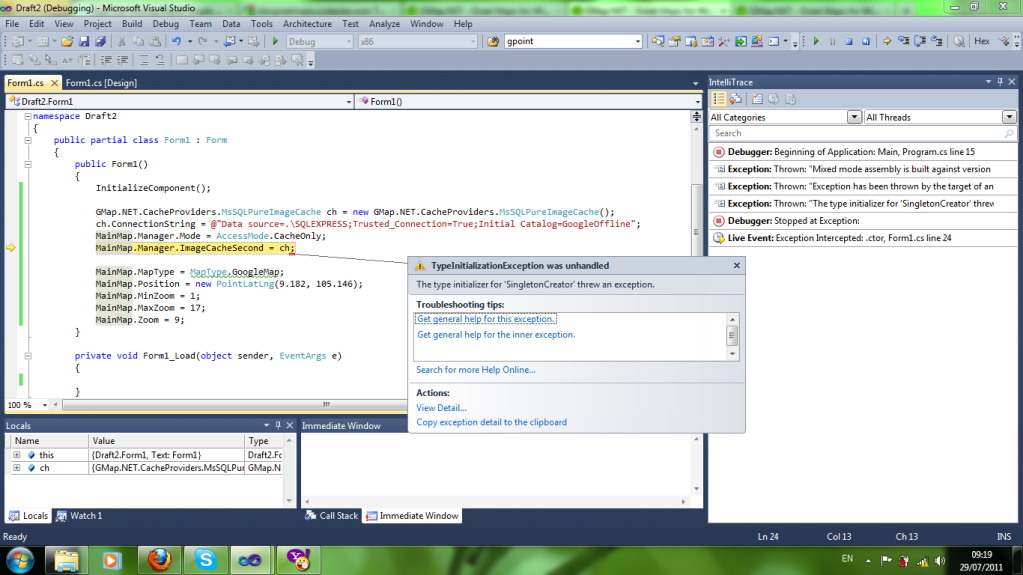
Task: Click the Step Over icon
Action: pos(920,41)
